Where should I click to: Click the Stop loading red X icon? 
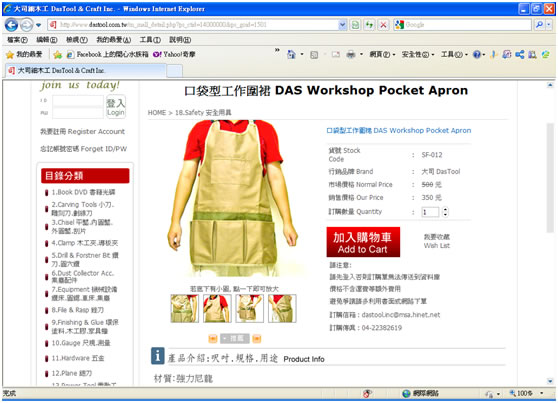pos(383,25)
